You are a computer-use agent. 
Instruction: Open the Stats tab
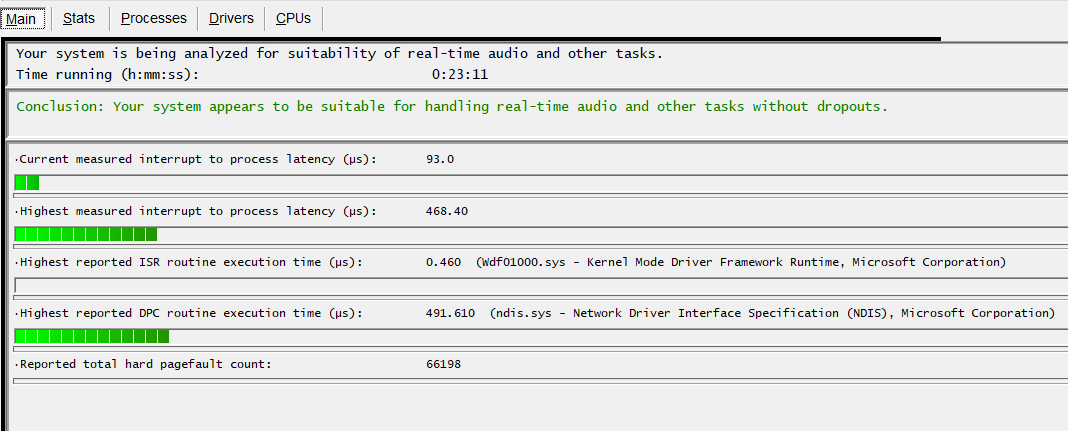point(79,18)
